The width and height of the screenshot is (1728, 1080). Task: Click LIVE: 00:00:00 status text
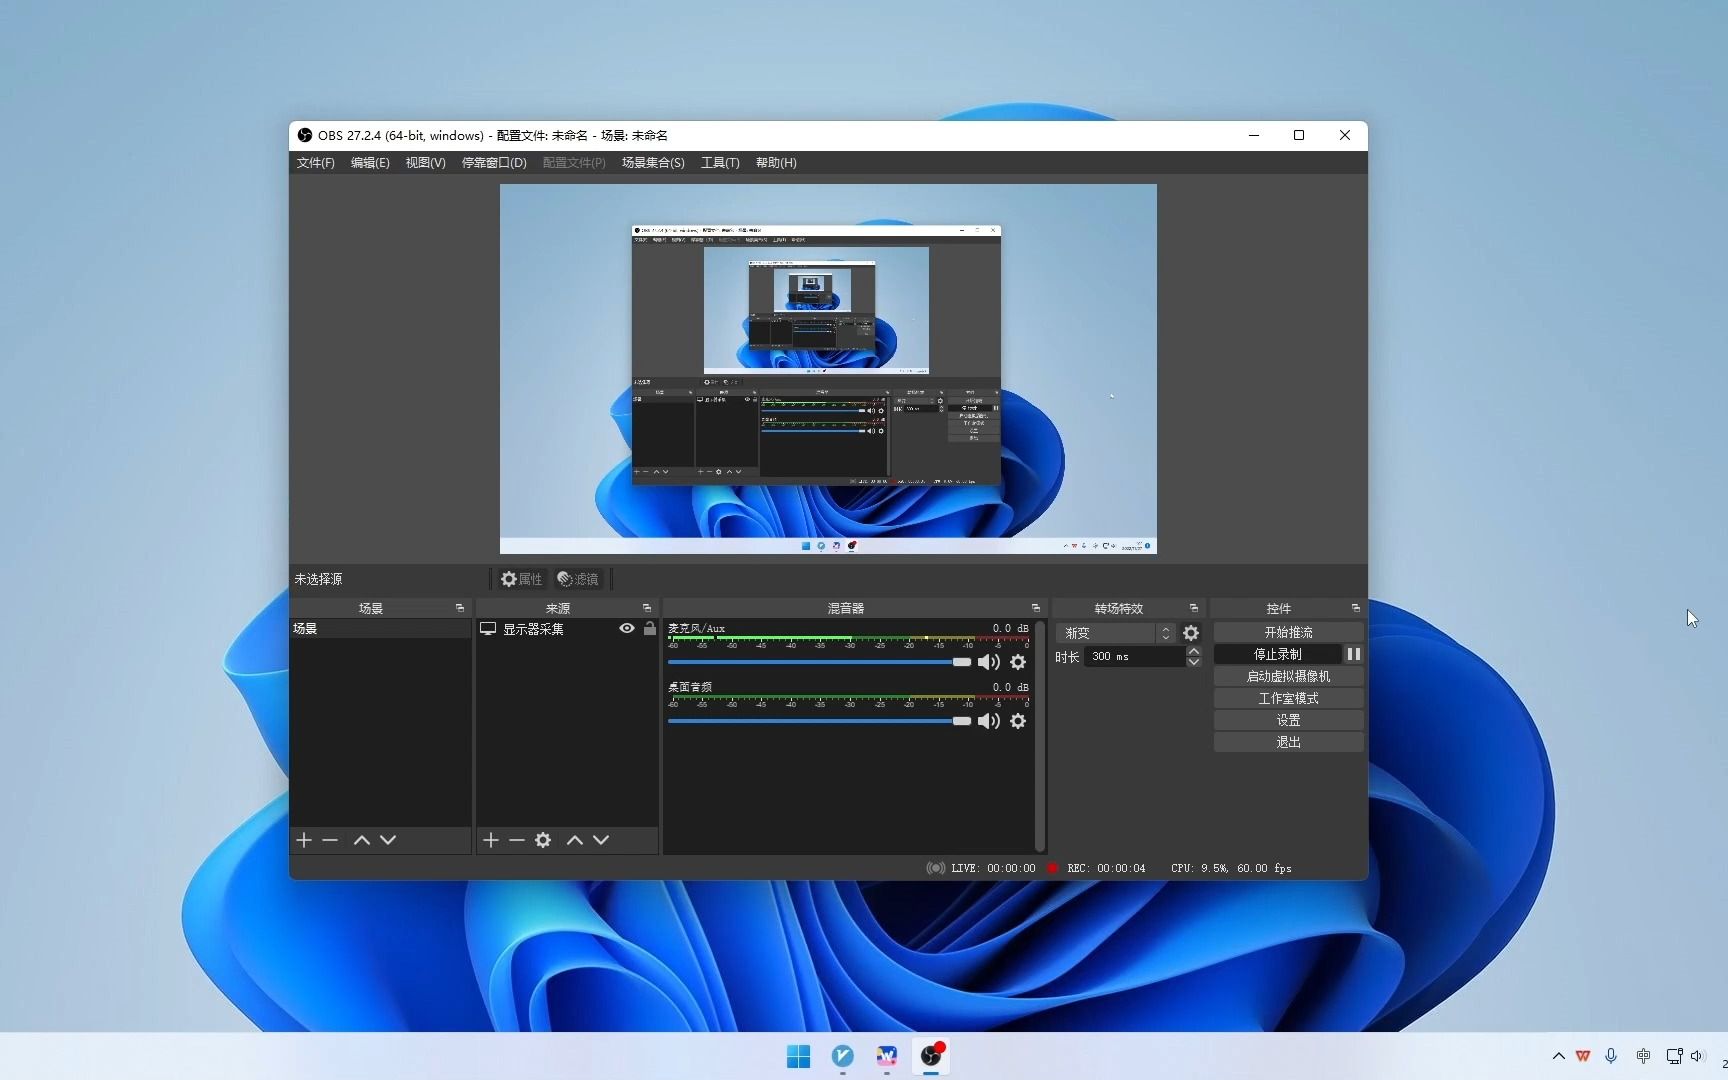993,868
